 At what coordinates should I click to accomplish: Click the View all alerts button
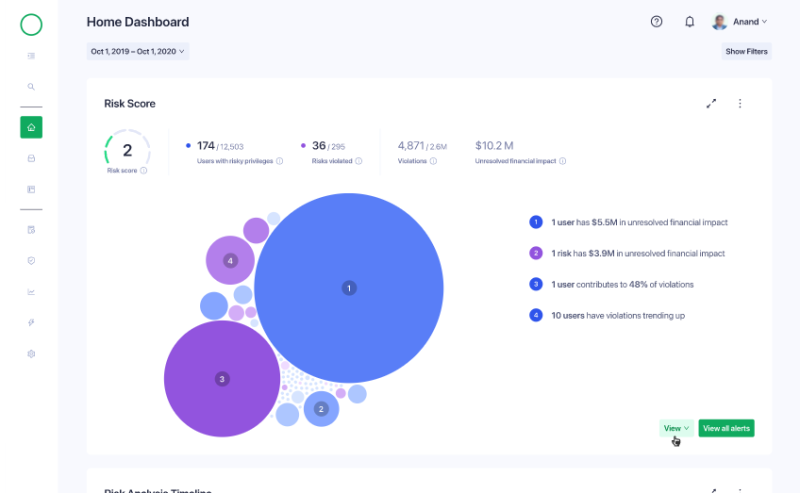pos(726,428)
